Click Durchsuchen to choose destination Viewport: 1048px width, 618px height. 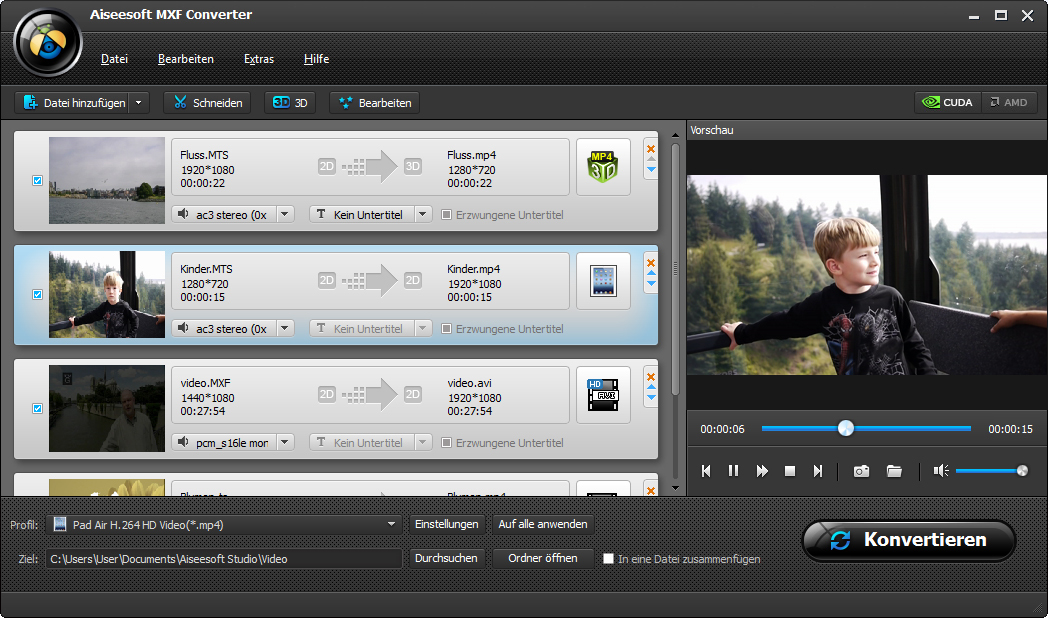[446, 559]
